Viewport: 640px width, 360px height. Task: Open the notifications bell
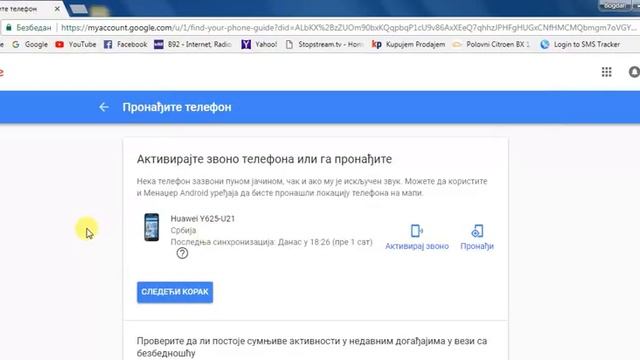(x=634, y=72)
